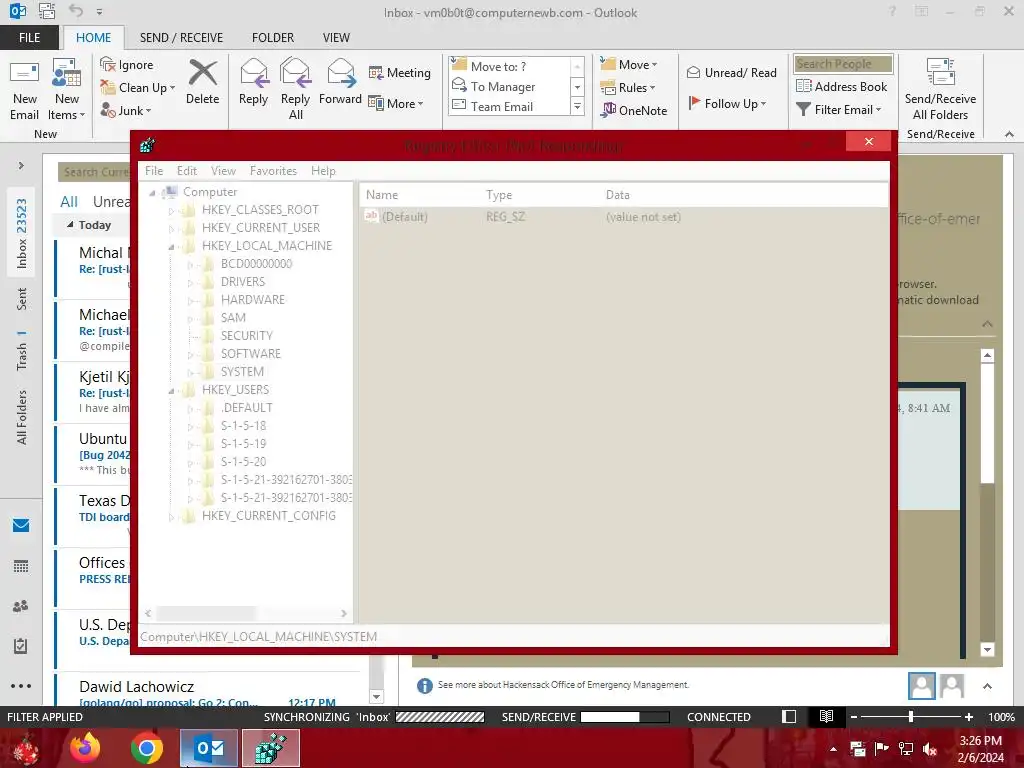Open Registry Editor File menu
The height and width of the screenshot is (768, 1024).
154,170
